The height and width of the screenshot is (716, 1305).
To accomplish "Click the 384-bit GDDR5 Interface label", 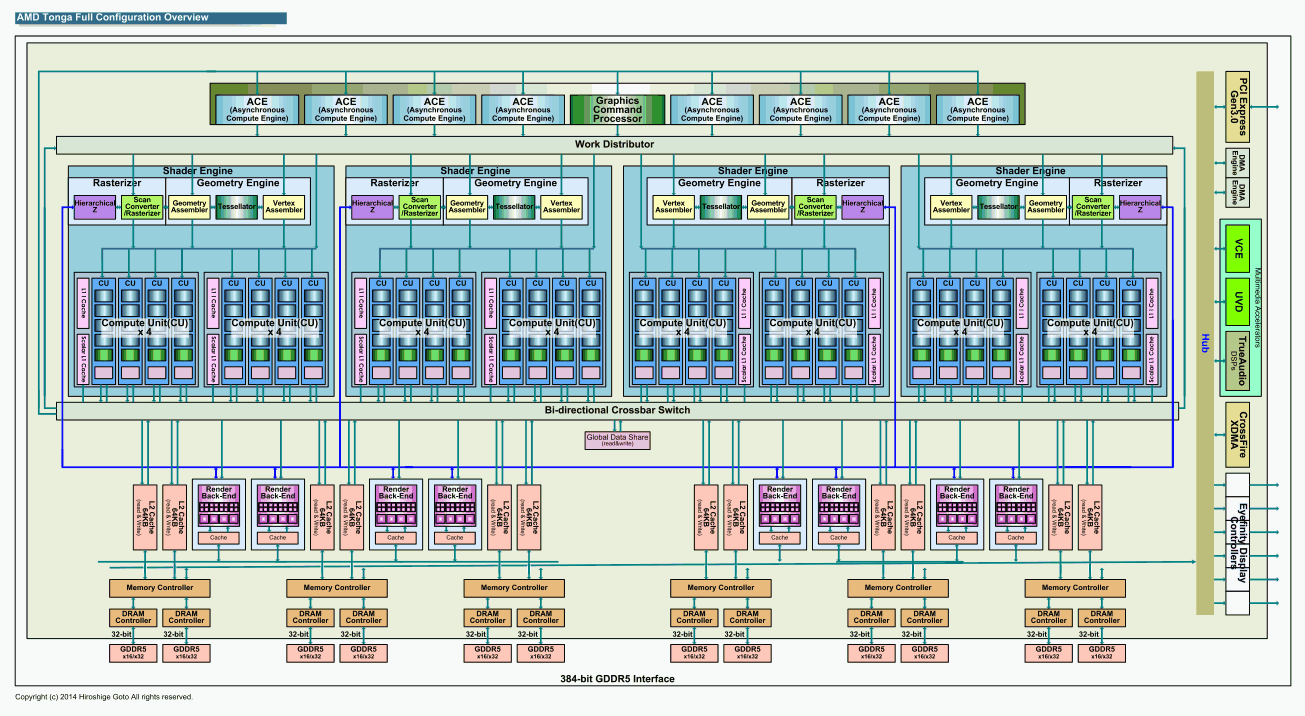I will (x=617, y=679).
